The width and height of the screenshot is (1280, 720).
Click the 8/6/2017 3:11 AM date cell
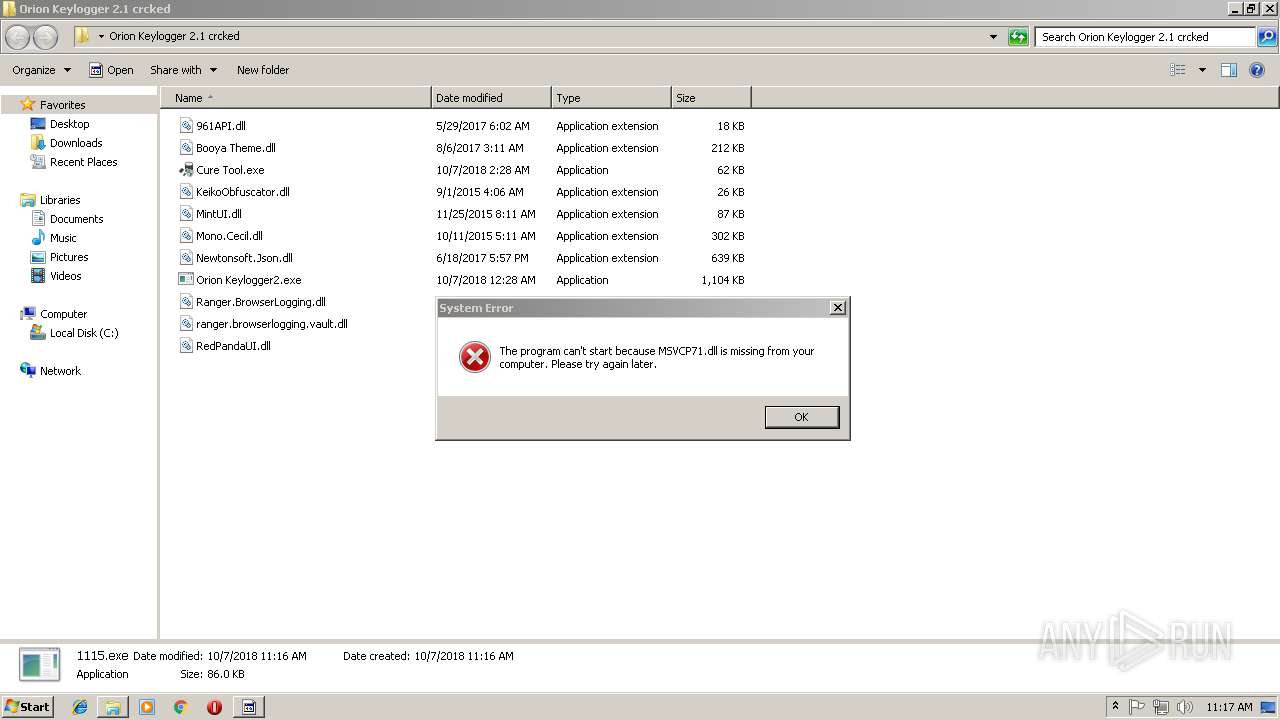[480, 148]
